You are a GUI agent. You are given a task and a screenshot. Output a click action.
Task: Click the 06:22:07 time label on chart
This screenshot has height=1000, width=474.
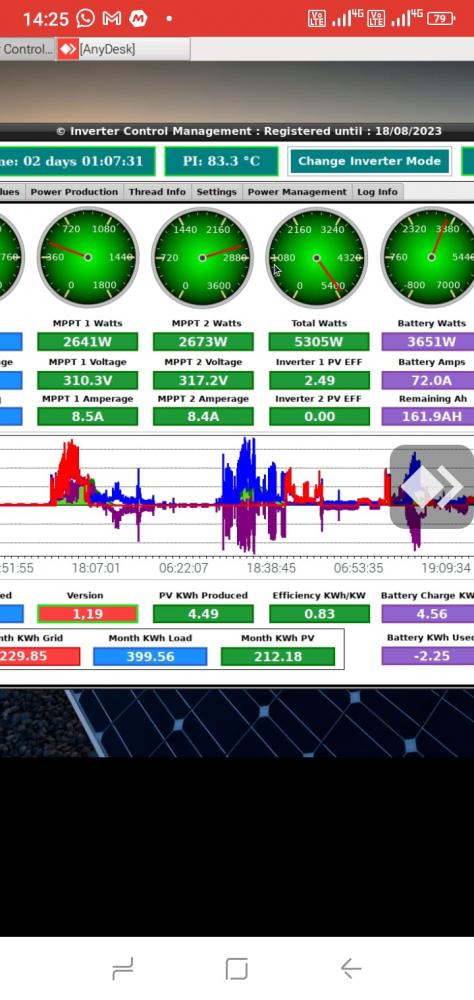183,568
